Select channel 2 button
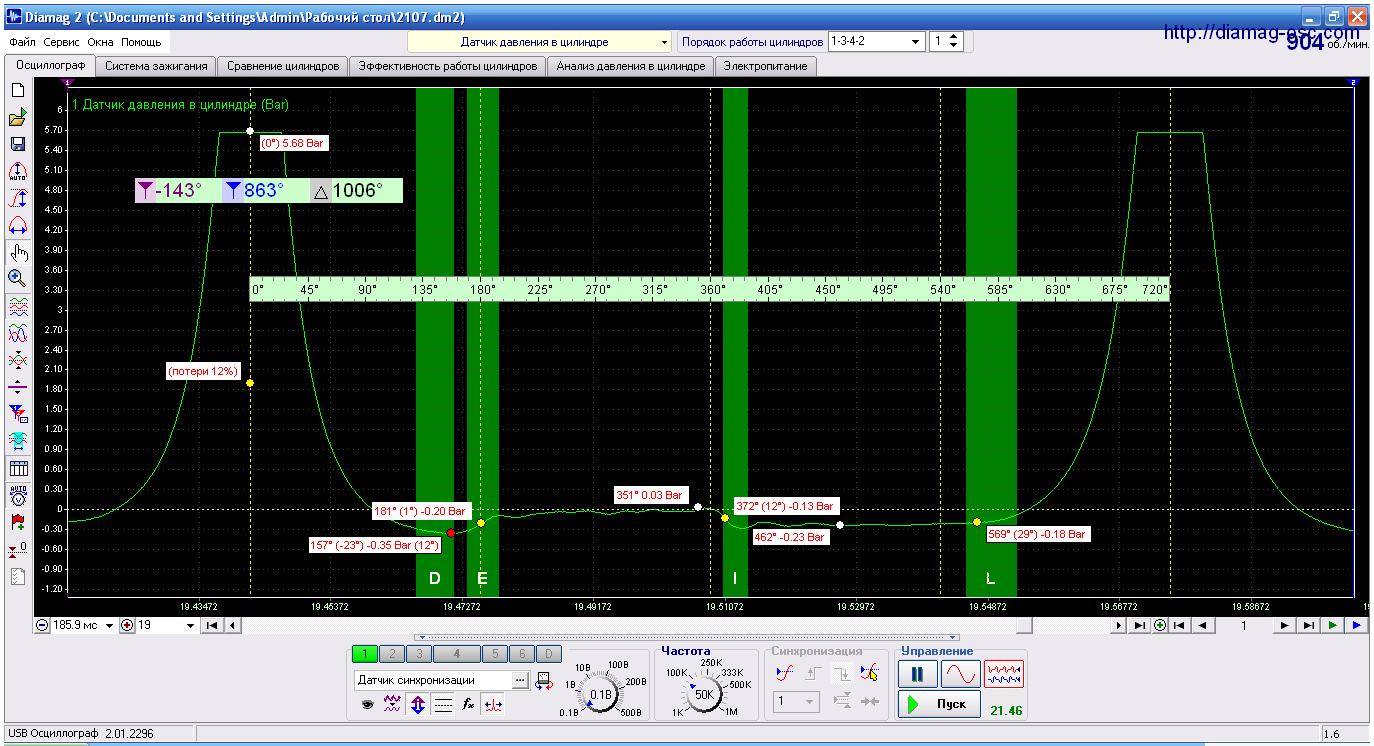Viewport: 1374px width, 746px height. click(391, 654)
